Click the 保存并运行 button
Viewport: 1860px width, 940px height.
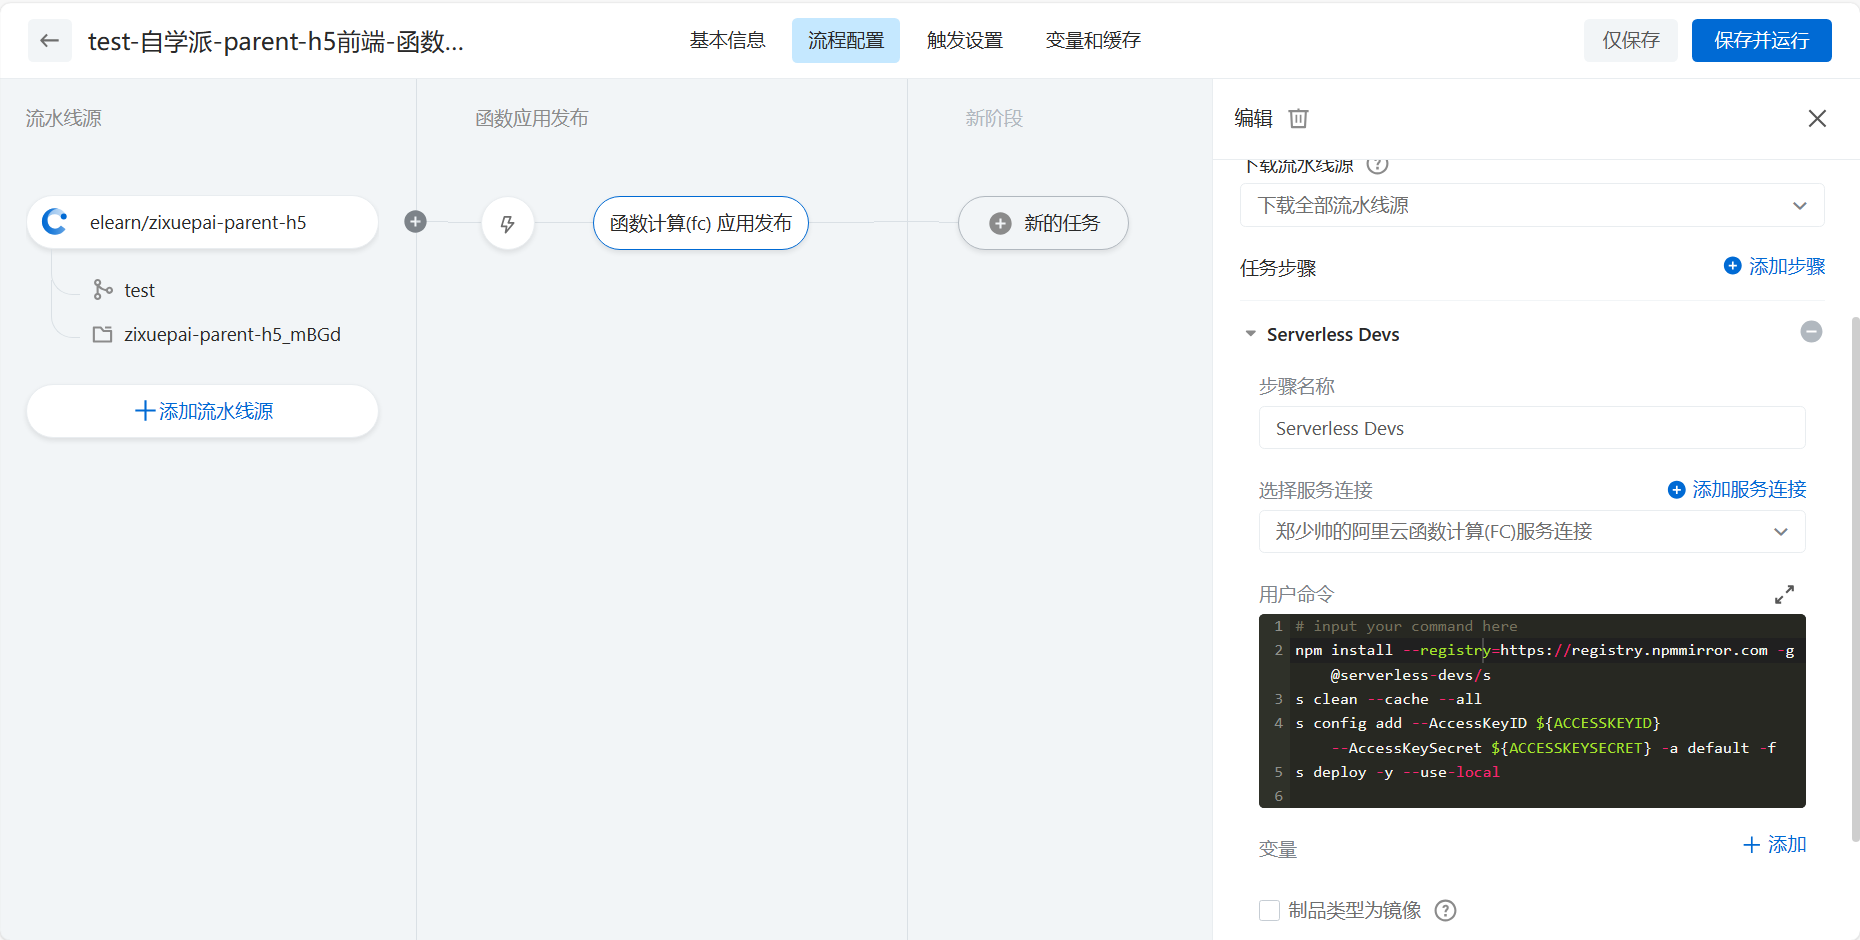[x=1762, y=41]
